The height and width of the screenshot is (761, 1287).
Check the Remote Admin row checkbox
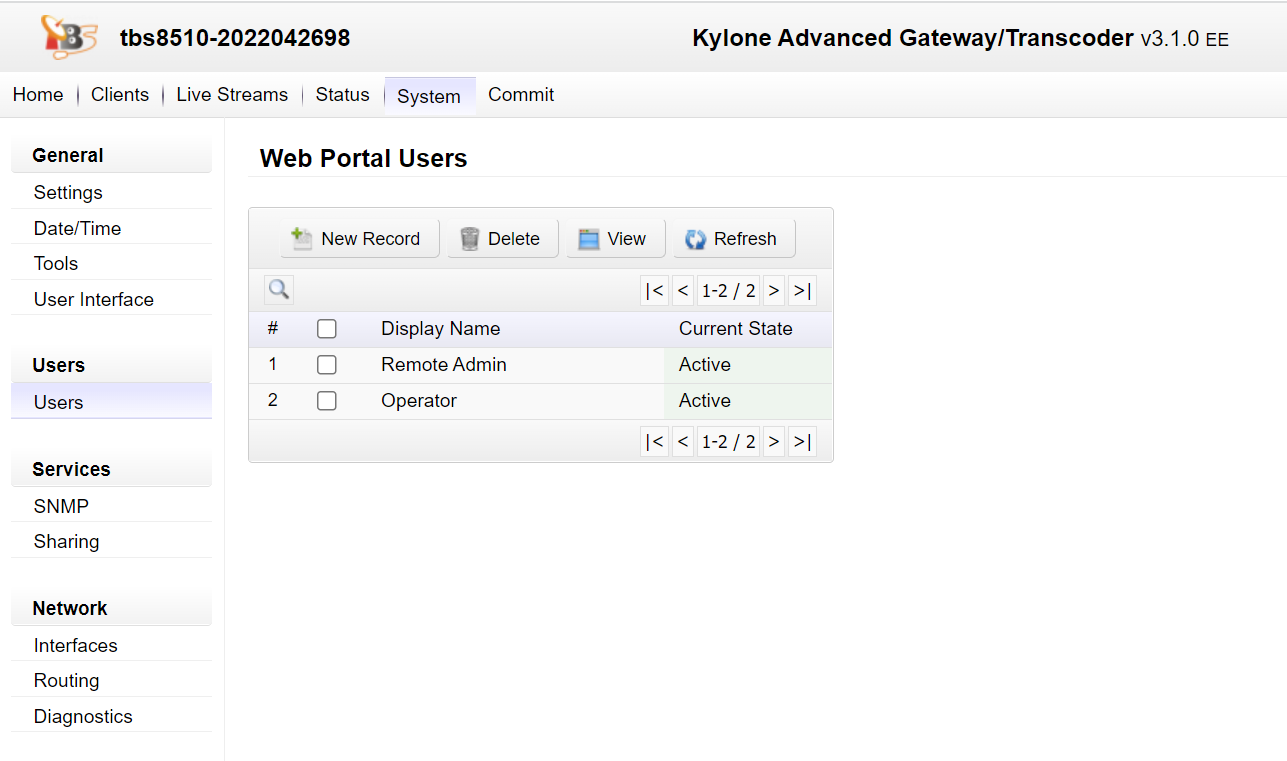[x=326, y=365]
